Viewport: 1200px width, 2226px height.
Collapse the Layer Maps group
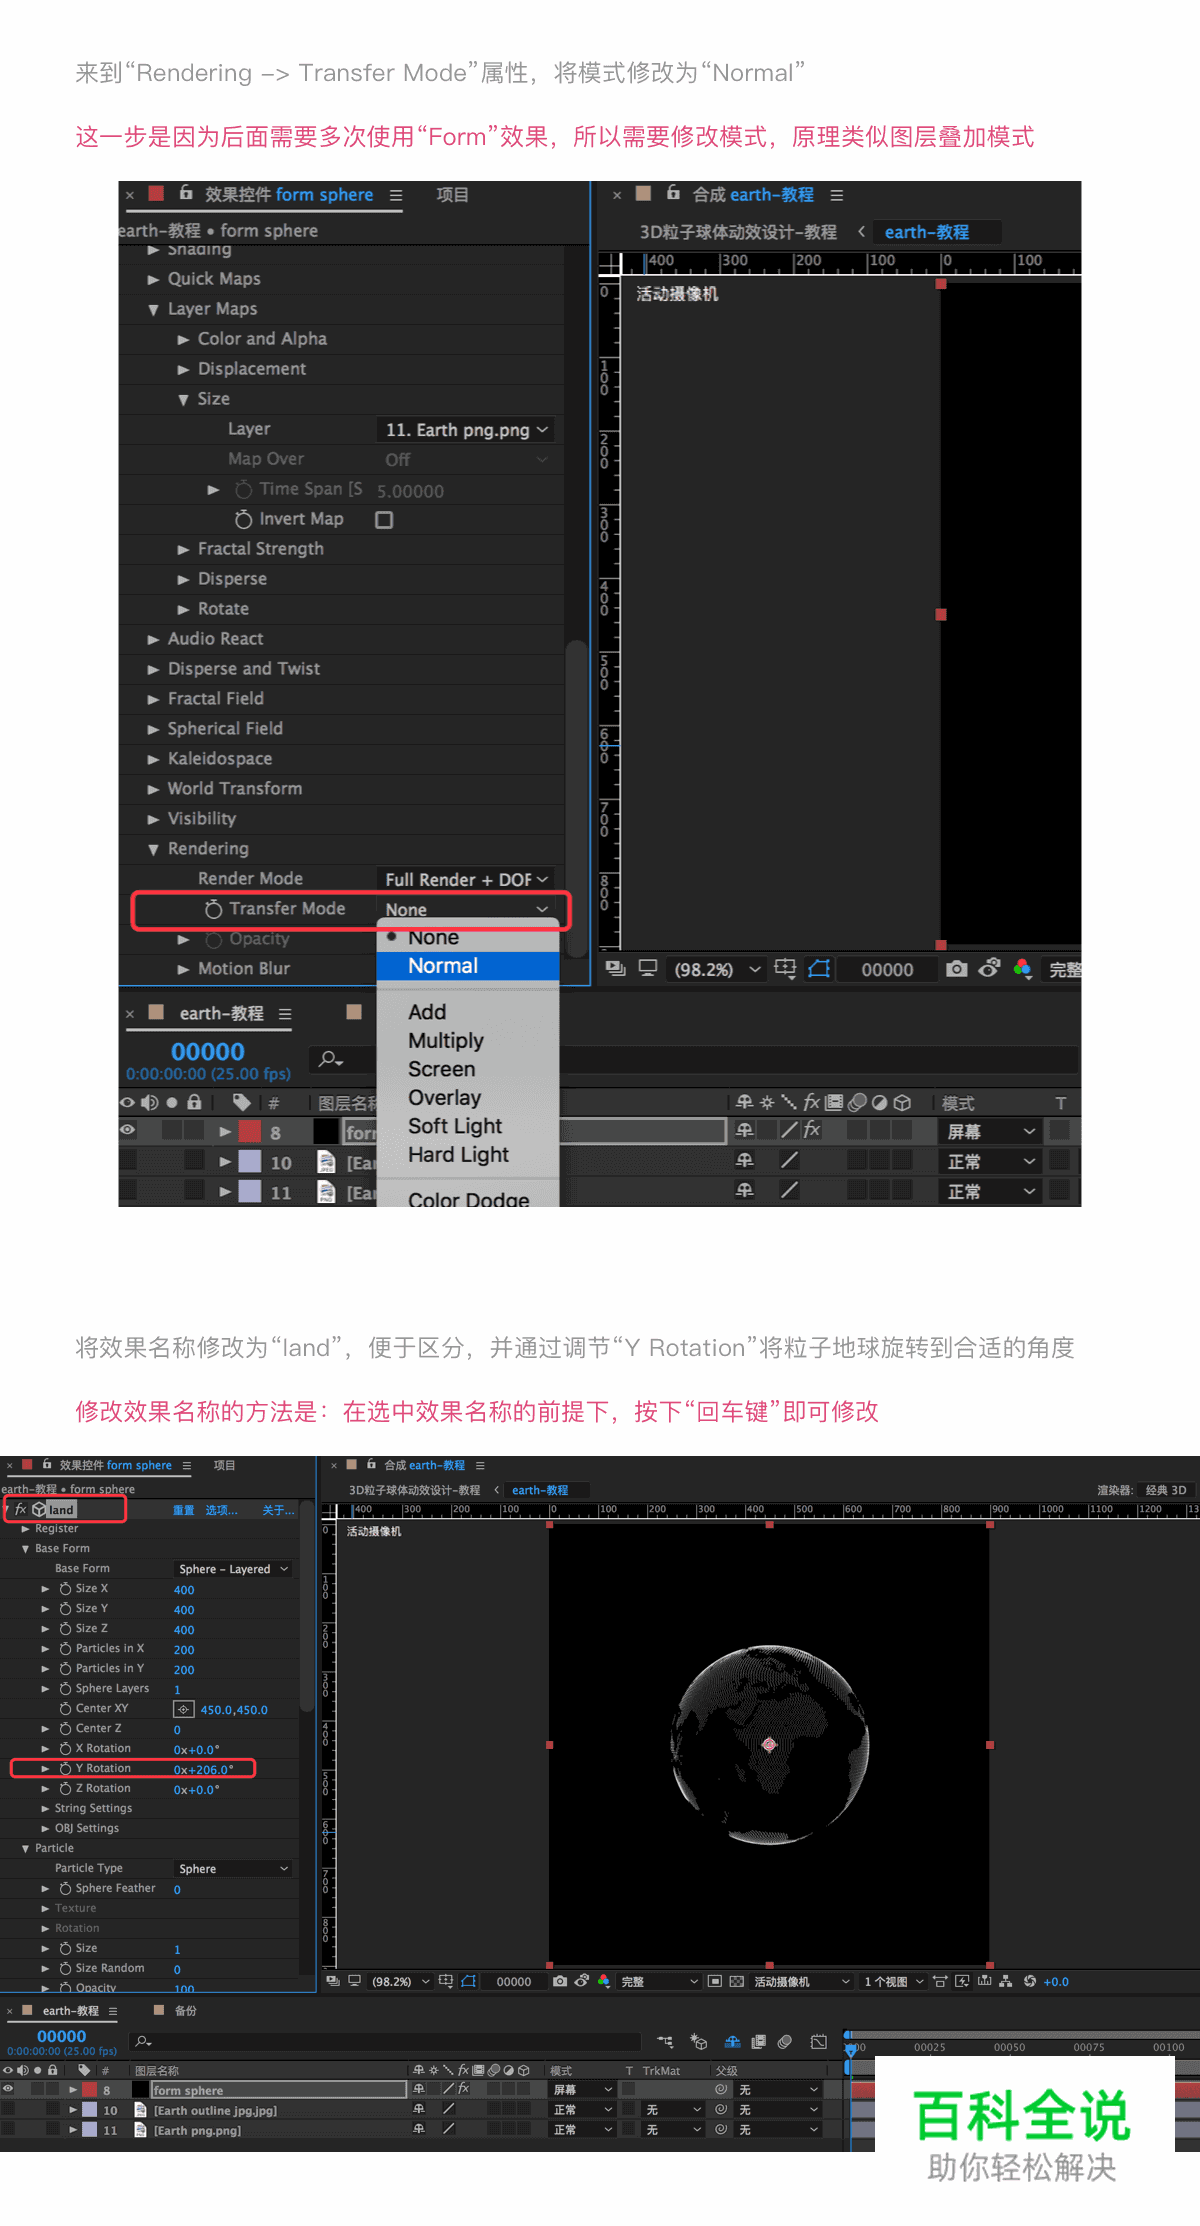coord(153,310)
